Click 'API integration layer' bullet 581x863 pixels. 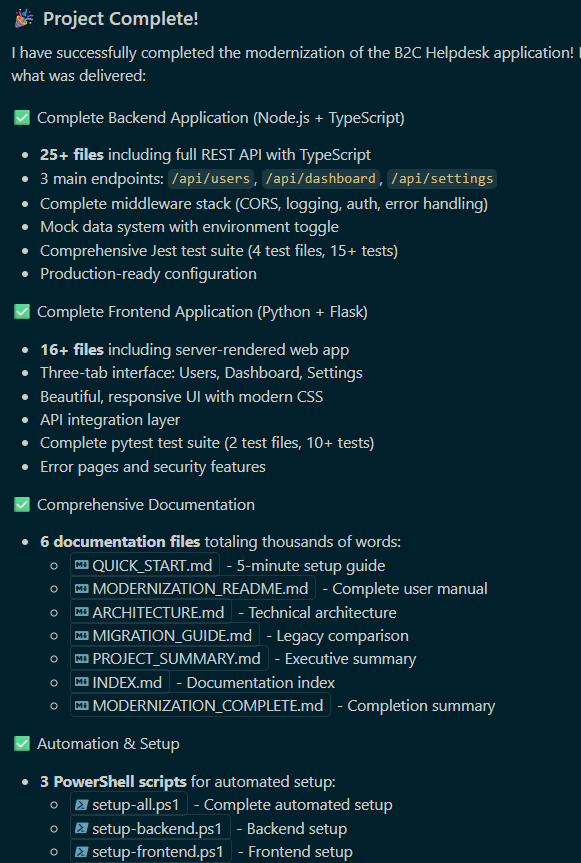(110, 419)
